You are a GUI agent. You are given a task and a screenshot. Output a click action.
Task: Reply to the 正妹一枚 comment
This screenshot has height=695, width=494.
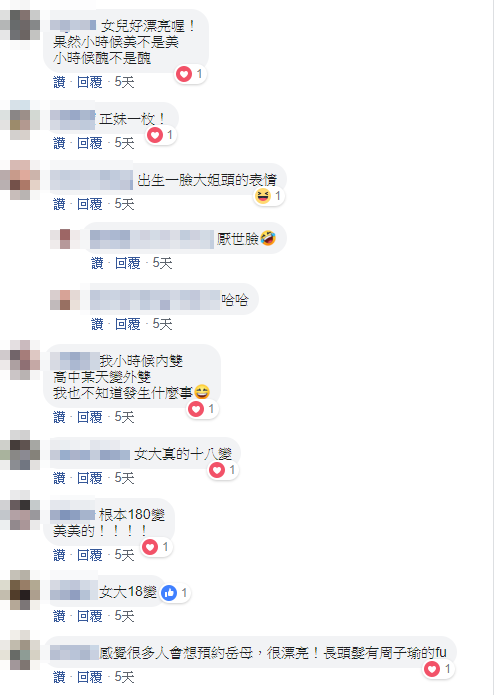click(x=89, y=143)
